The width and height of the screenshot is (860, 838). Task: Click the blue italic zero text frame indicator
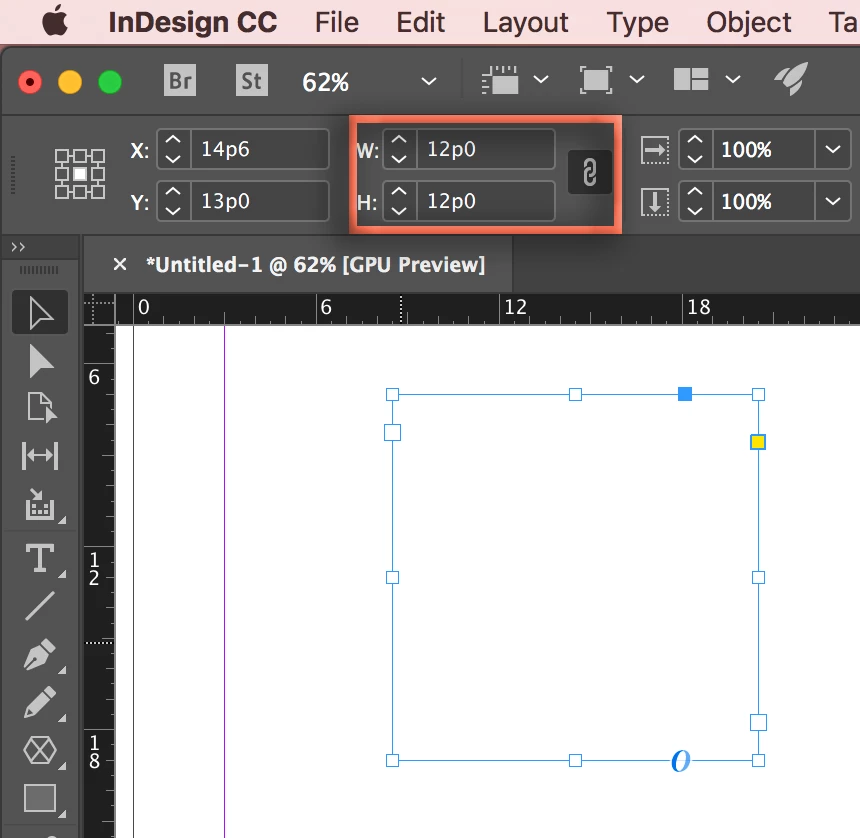click(x=681, y=761)
